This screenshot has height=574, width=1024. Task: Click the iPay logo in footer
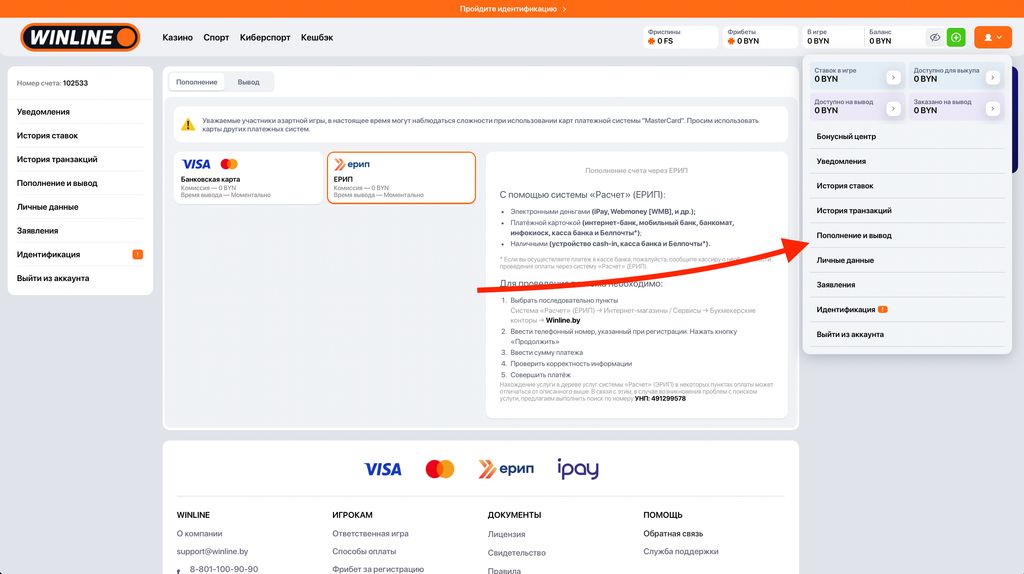(578, 469)
